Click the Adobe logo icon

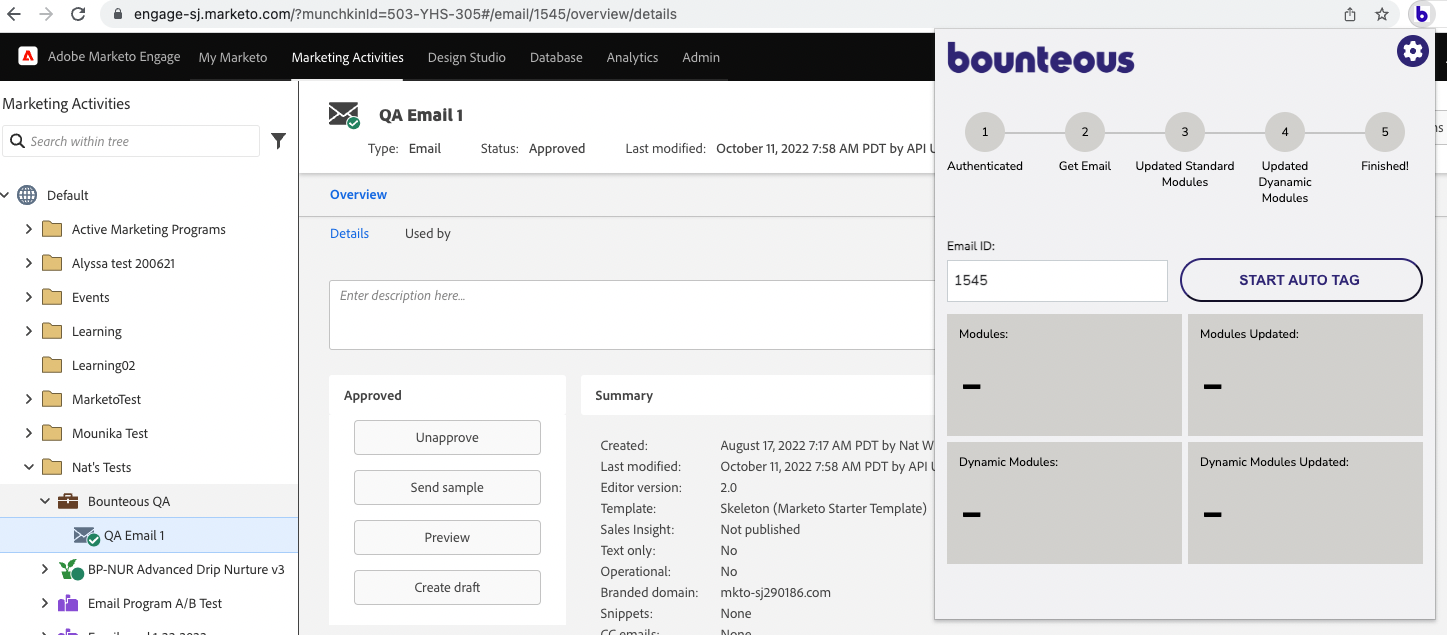[x=28, y=56]
